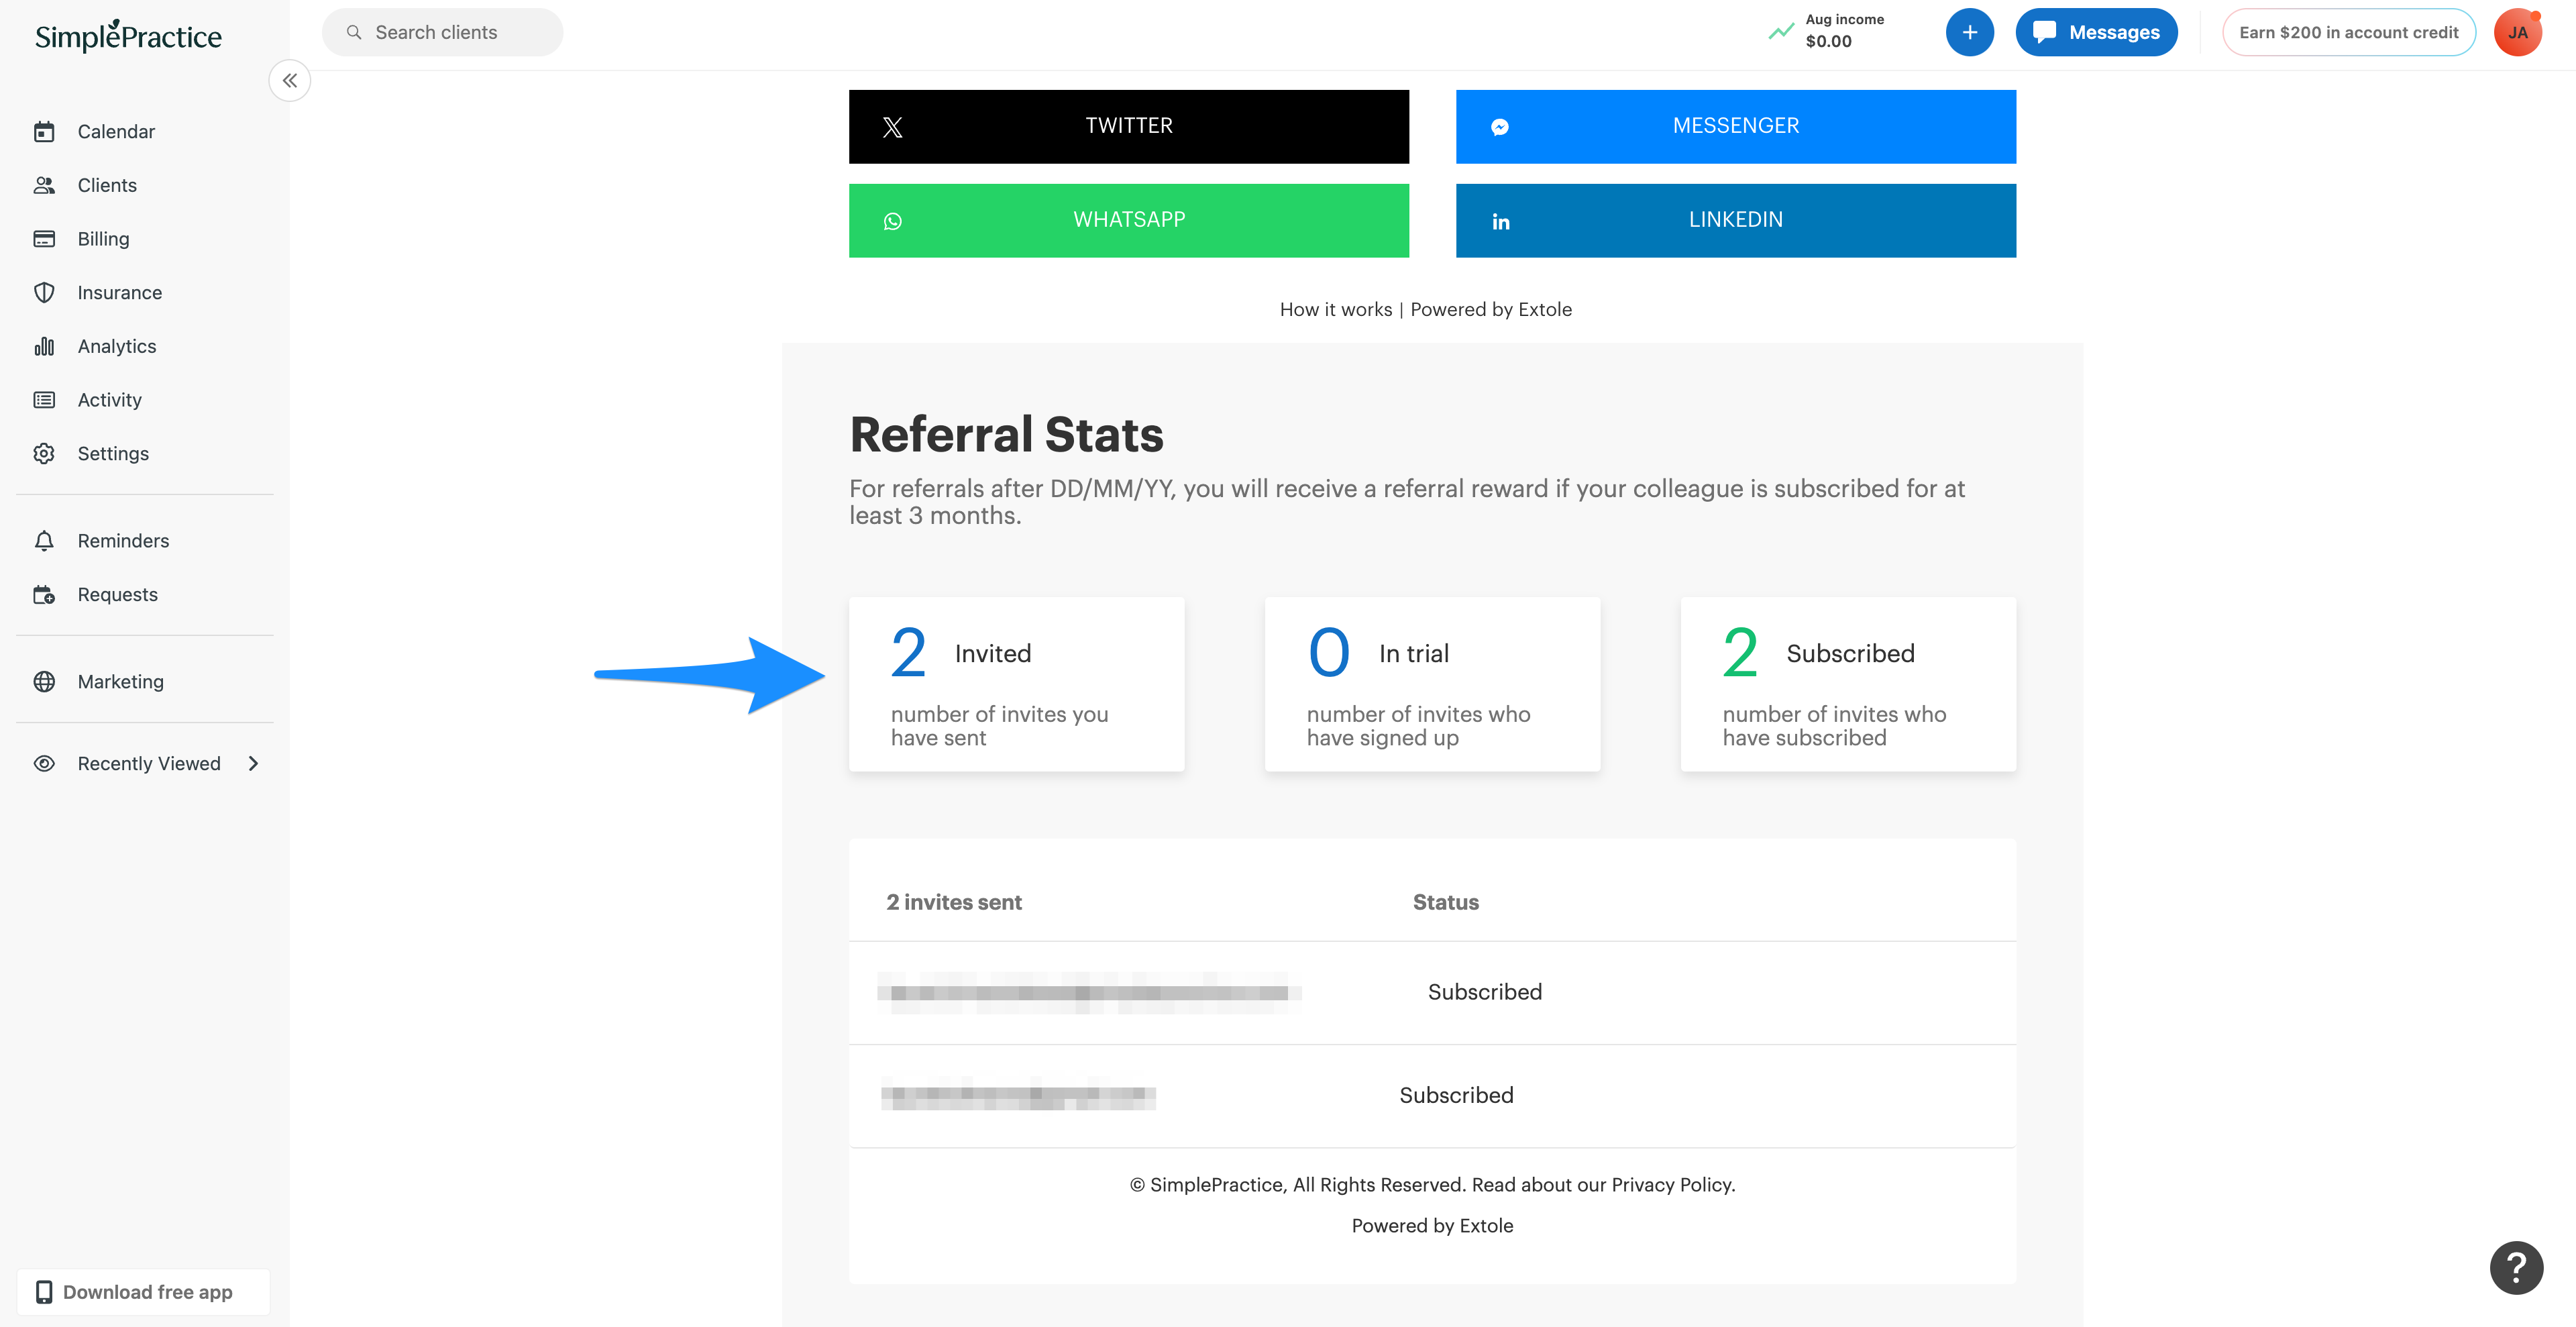Open the Requests label in the sidebar
The image size is (2576, 1327).
coord(117,595)
